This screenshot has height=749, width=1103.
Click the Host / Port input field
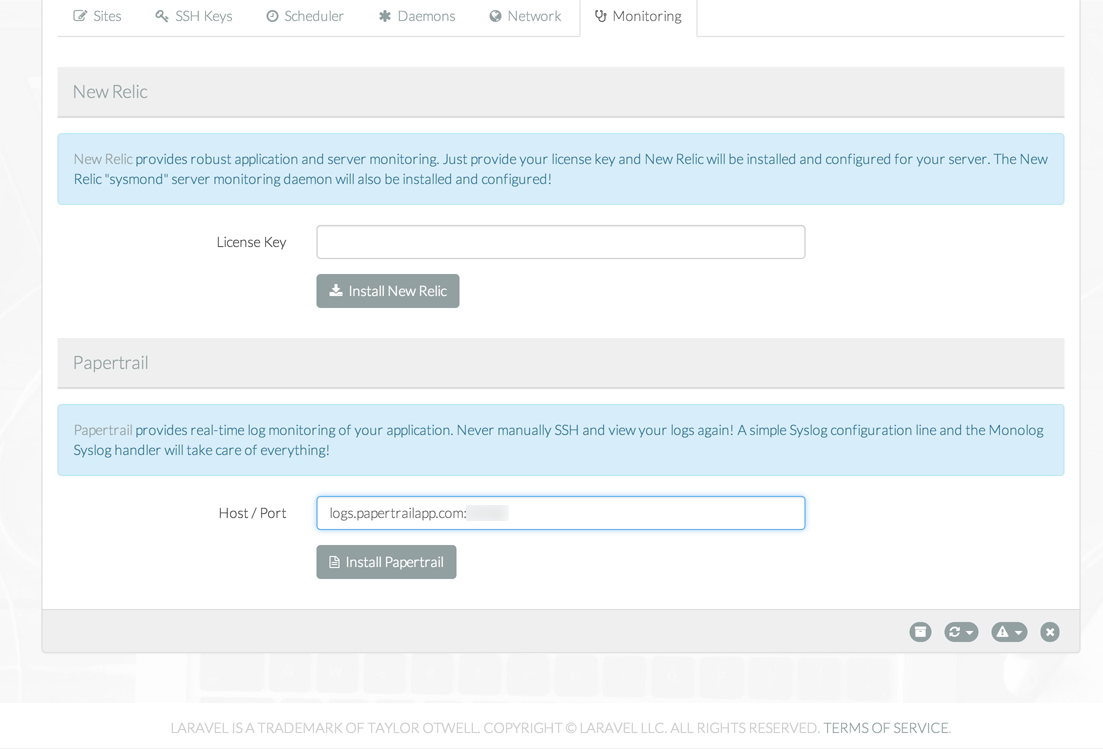[561, 513]
